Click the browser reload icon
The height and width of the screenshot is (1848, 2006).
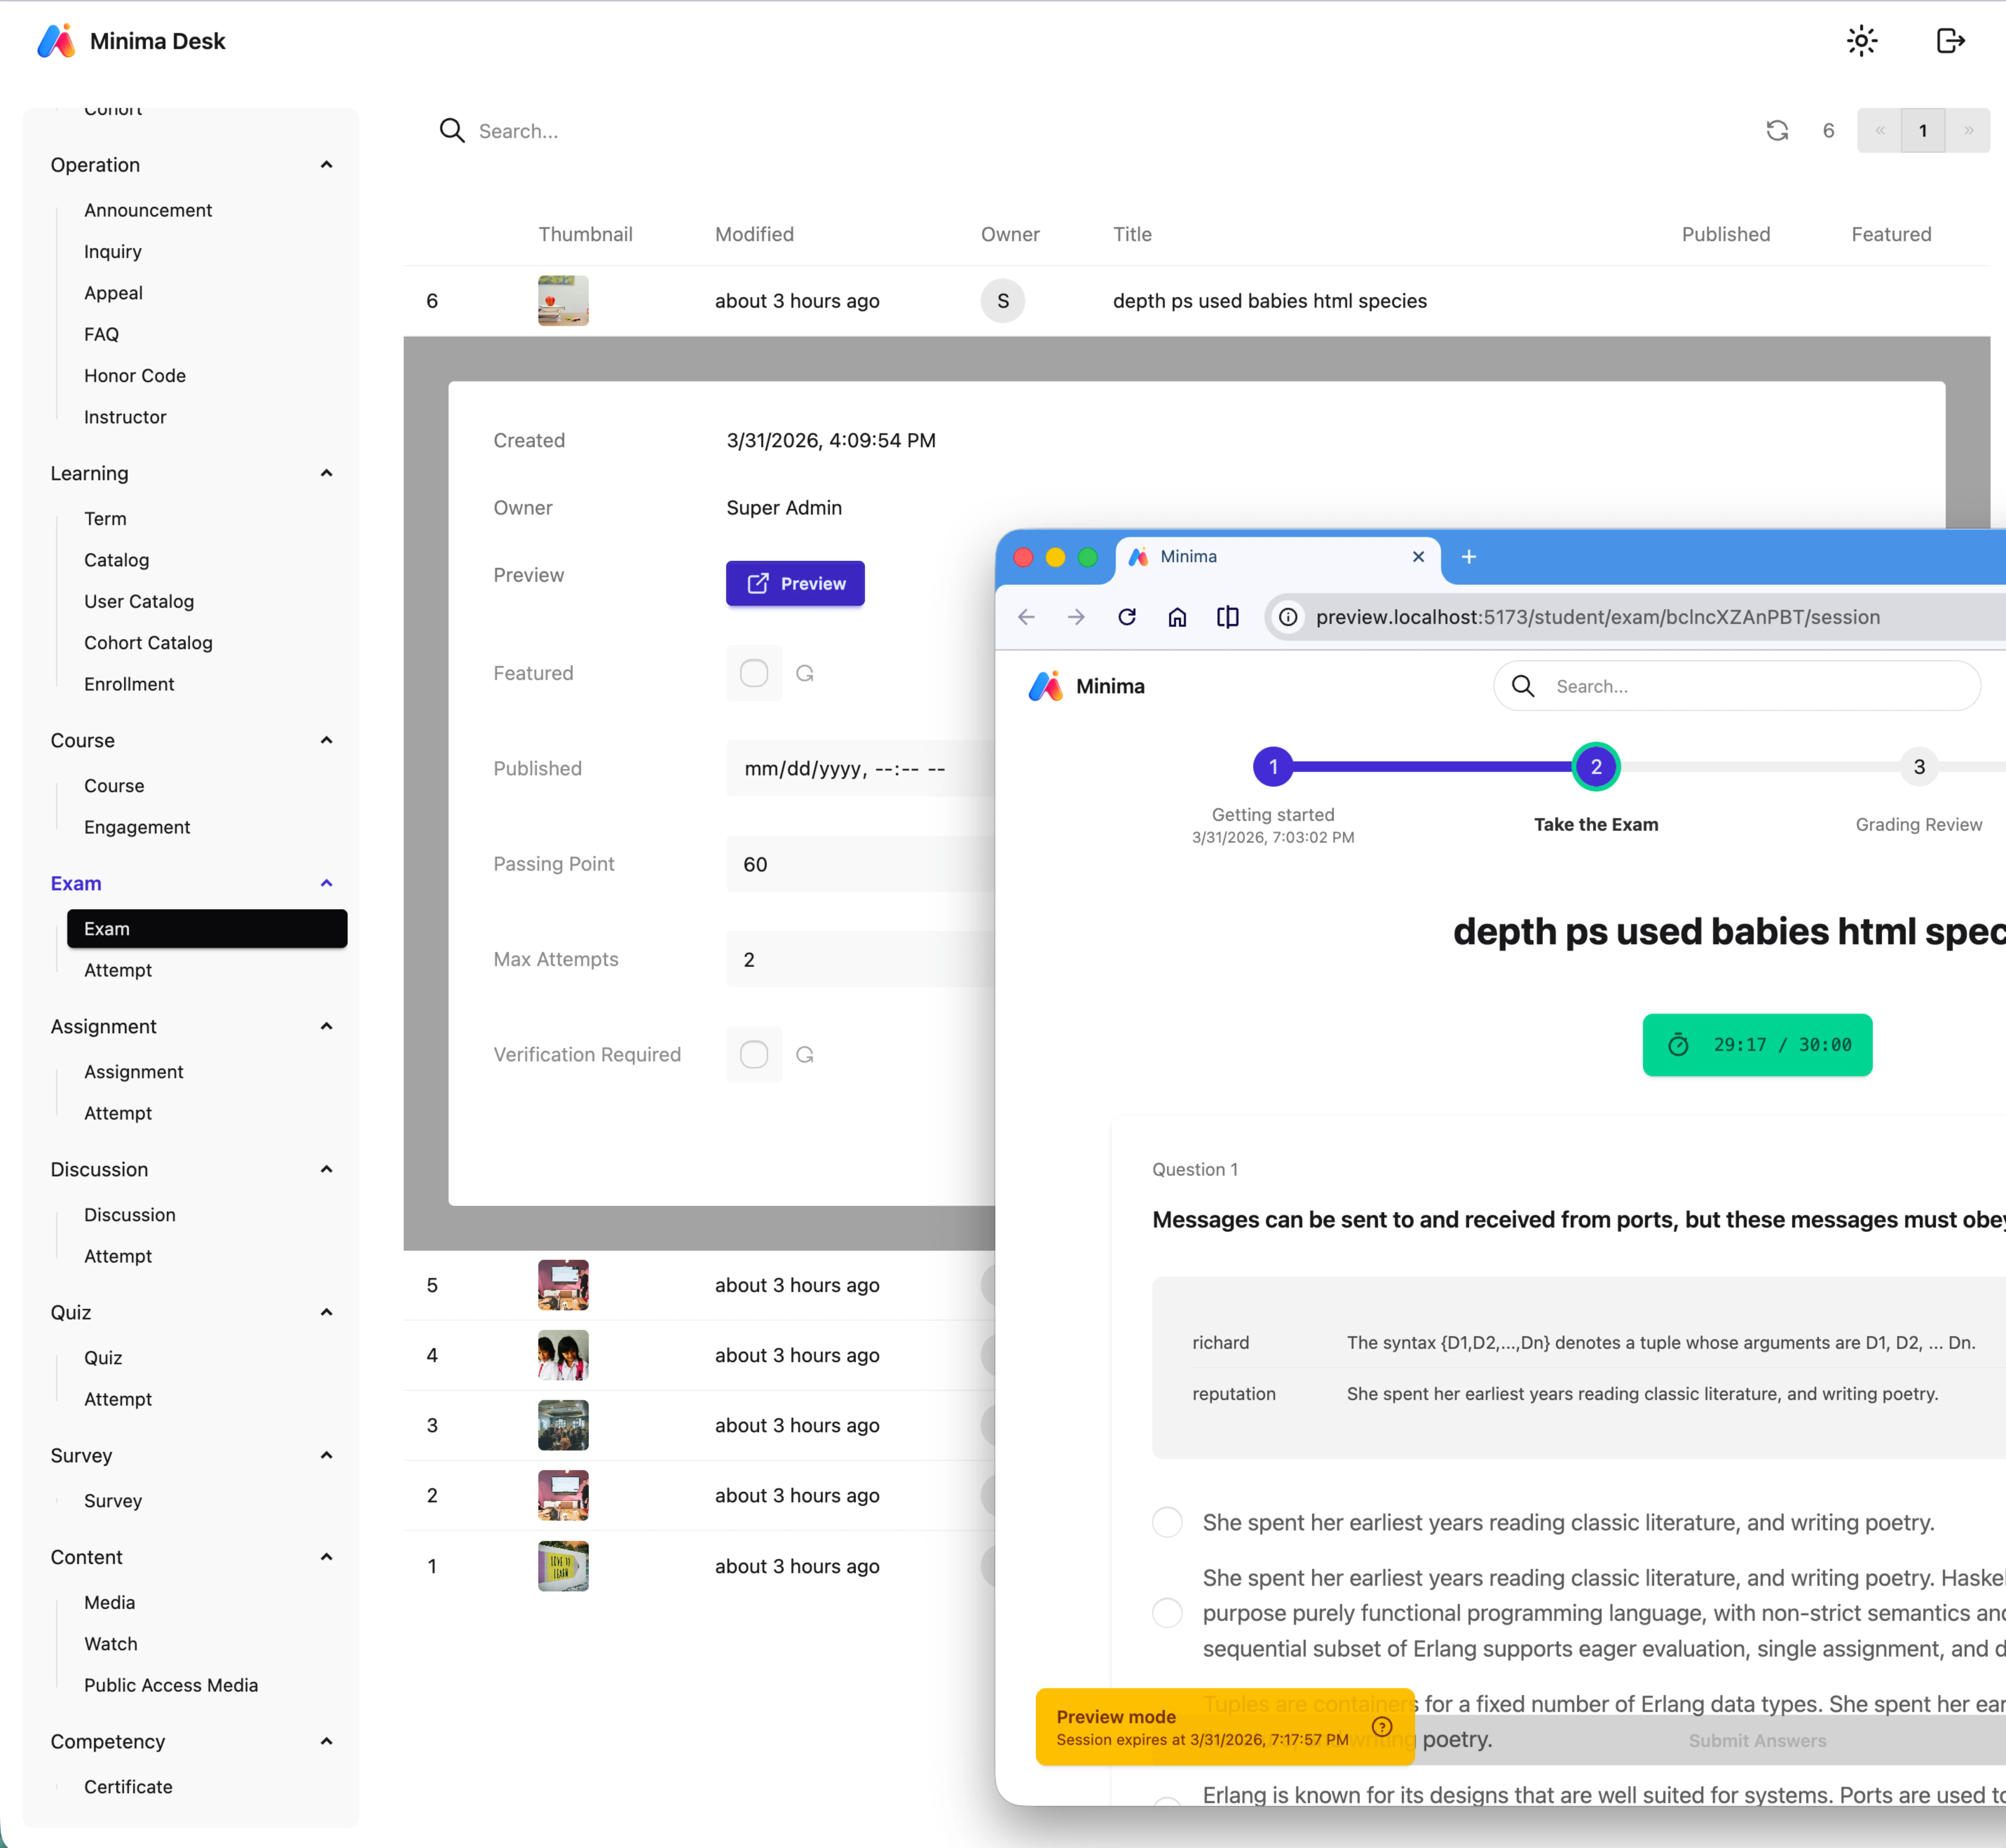coord(1127,617)
